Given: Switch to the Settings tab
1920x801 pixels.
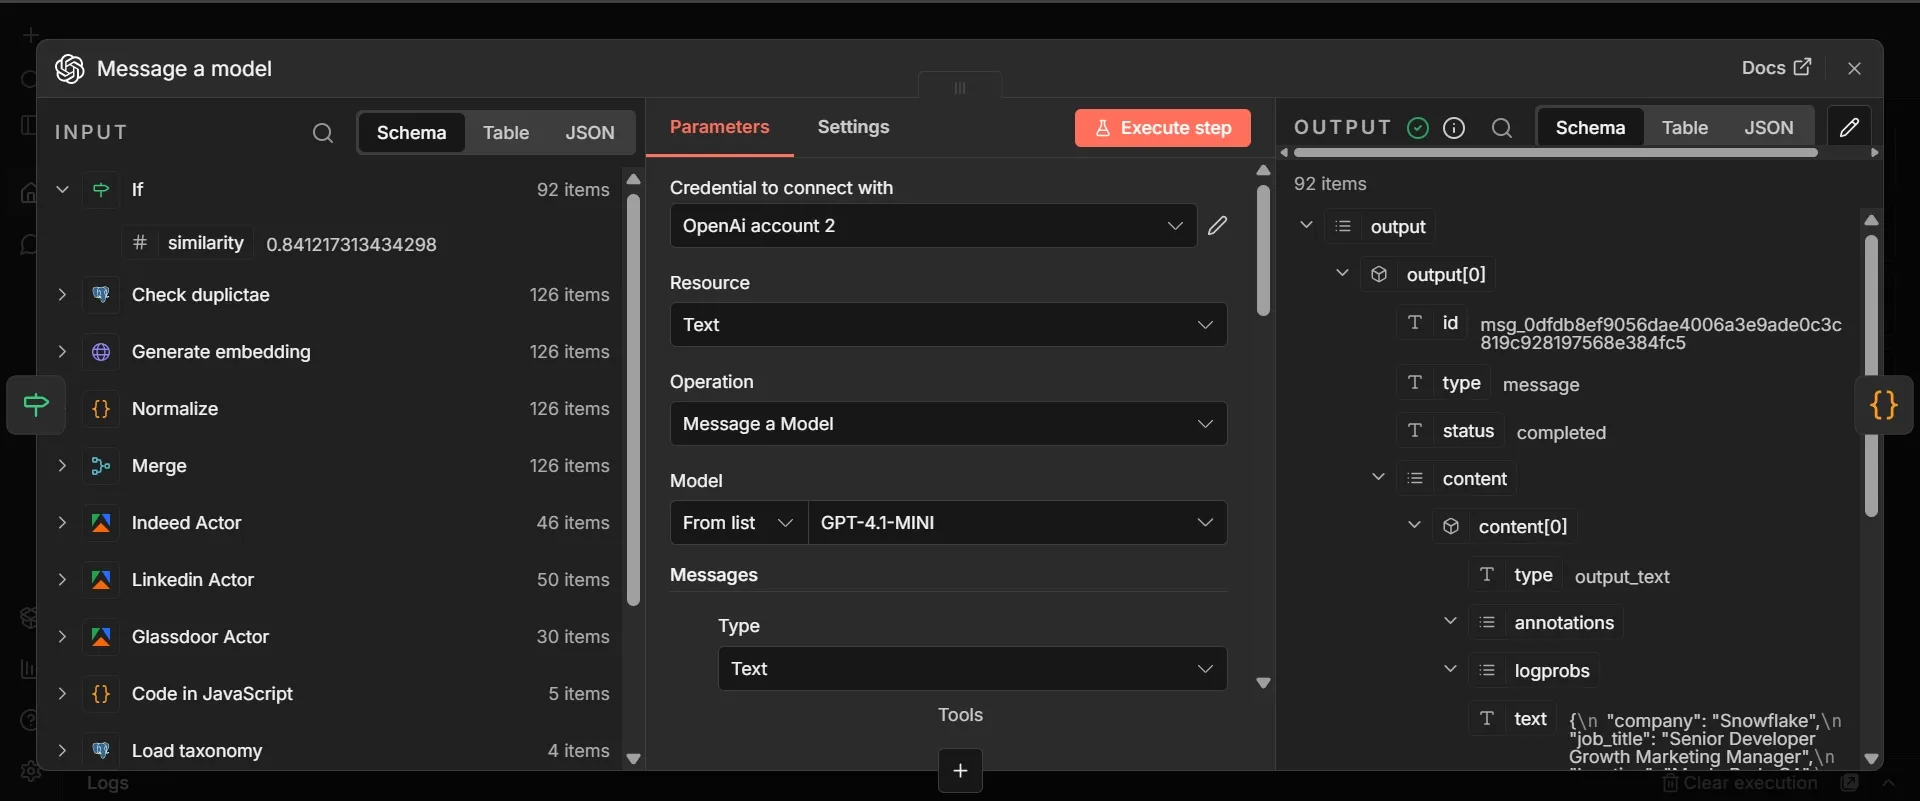Looking at the screenshot, I should coord(853,127).
